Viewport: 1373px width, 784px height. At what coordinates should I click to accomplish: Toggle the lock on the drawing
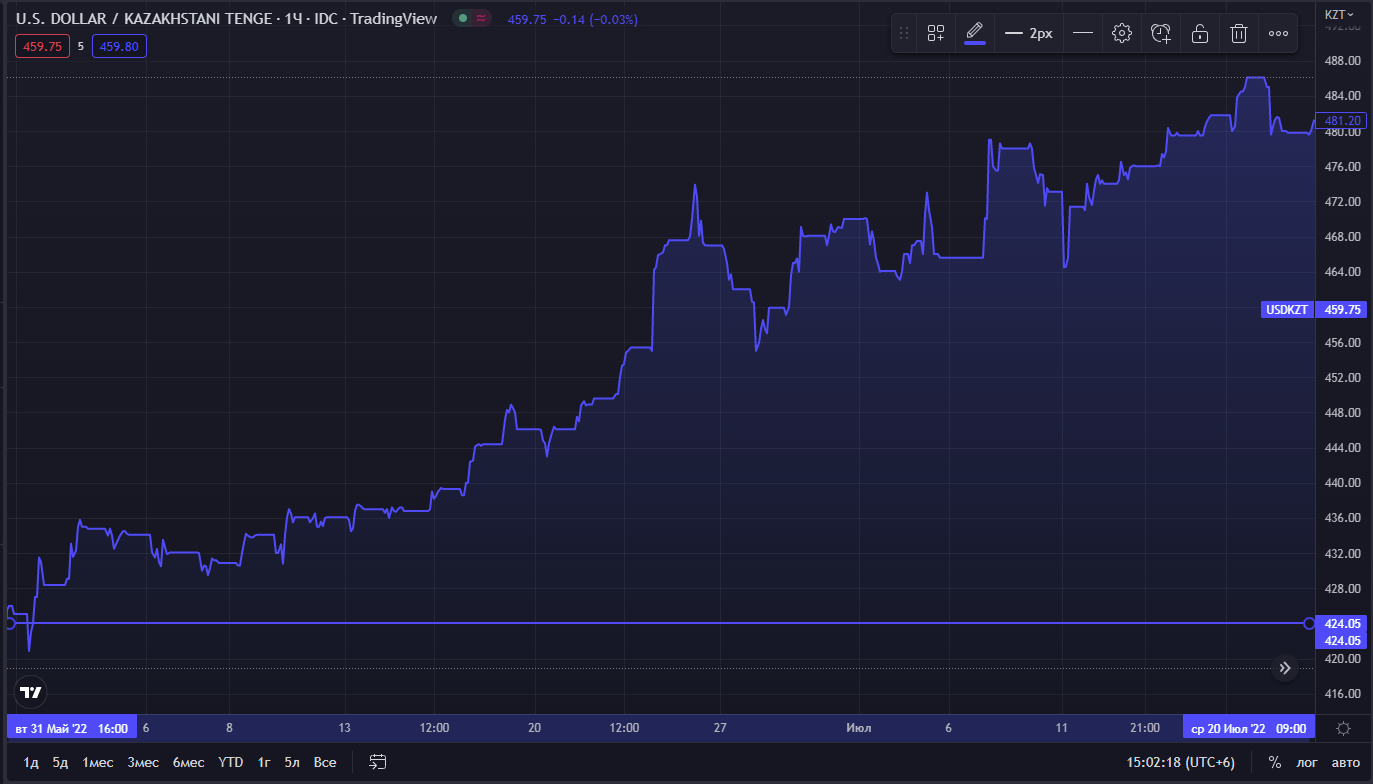[x=1200, y=33]
